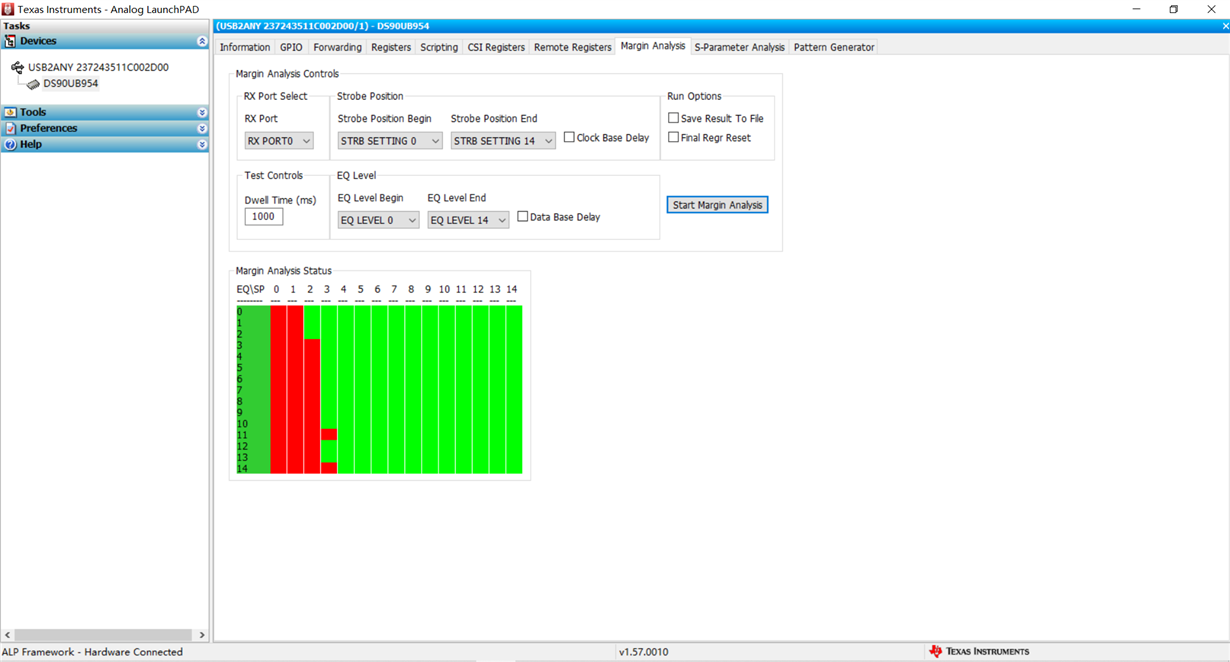Click red cell at EQ 14, strobe 3
This screenshot has width=1230, height=662.
[329, 468]
